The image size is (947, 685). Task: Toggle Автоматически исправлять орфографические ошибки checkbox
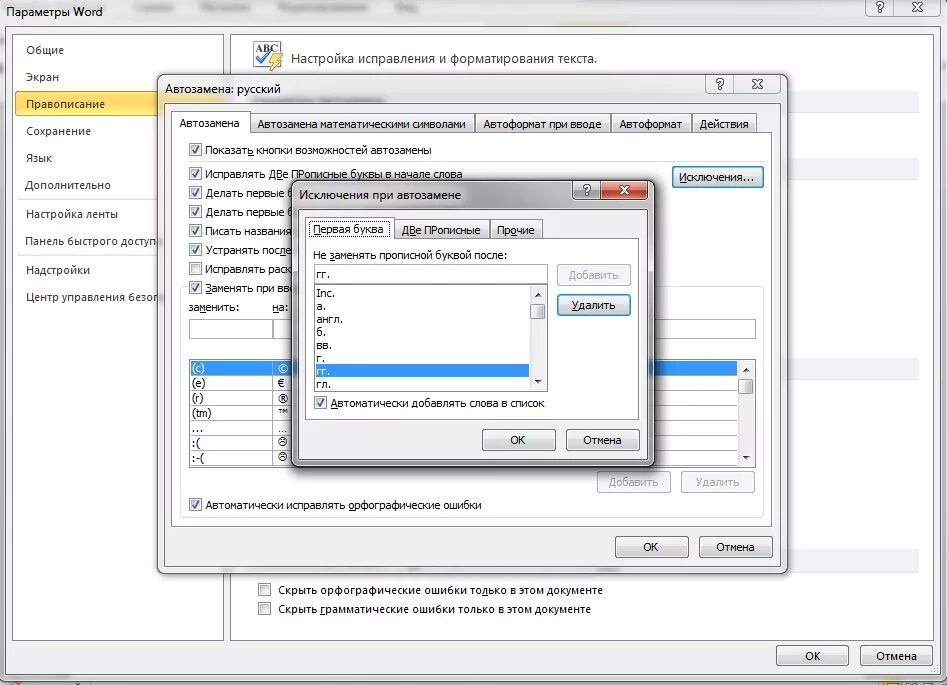(x=195, y=504)
